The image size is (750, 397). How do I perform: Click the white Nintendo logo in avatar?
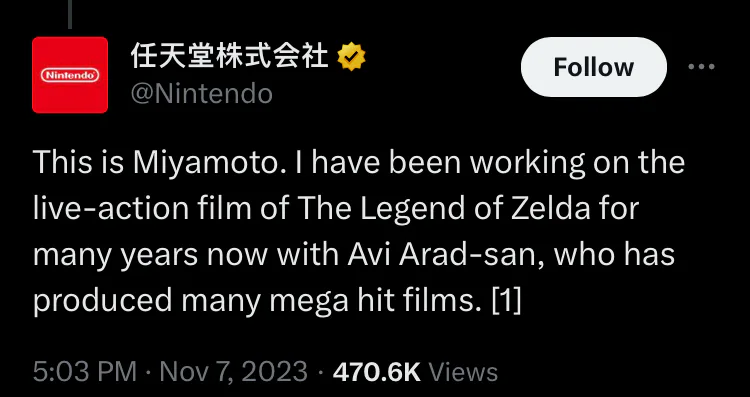click(x=70, y=75)
